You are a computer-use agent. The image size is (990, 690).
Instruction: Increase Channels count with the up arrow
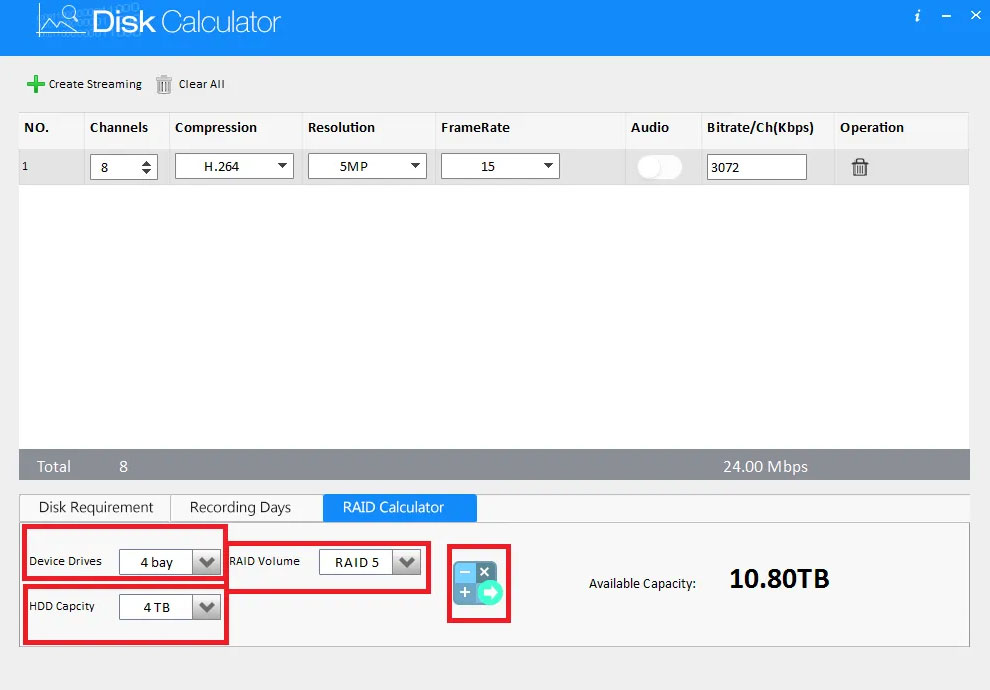(146, 163)
